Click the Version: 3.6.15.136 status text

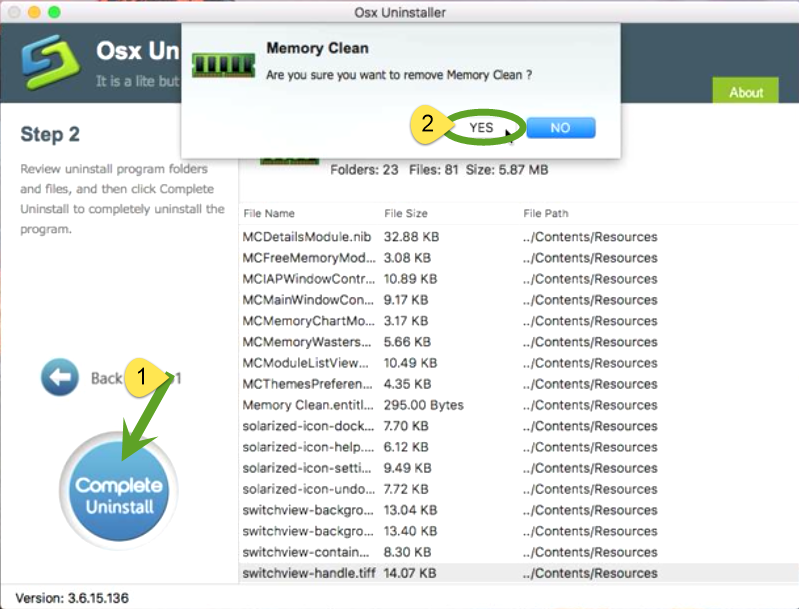pos(72,598)
